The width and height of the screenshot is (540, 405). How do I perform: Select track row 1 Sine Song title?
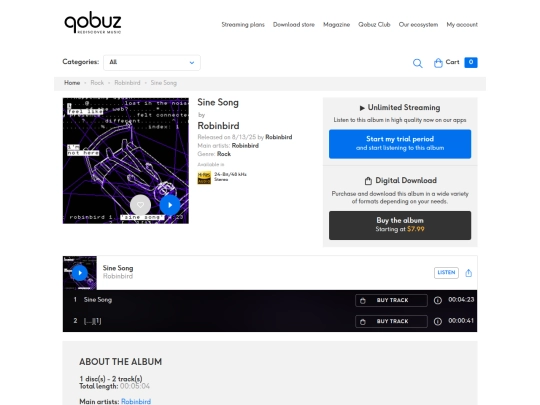point(98,300)
